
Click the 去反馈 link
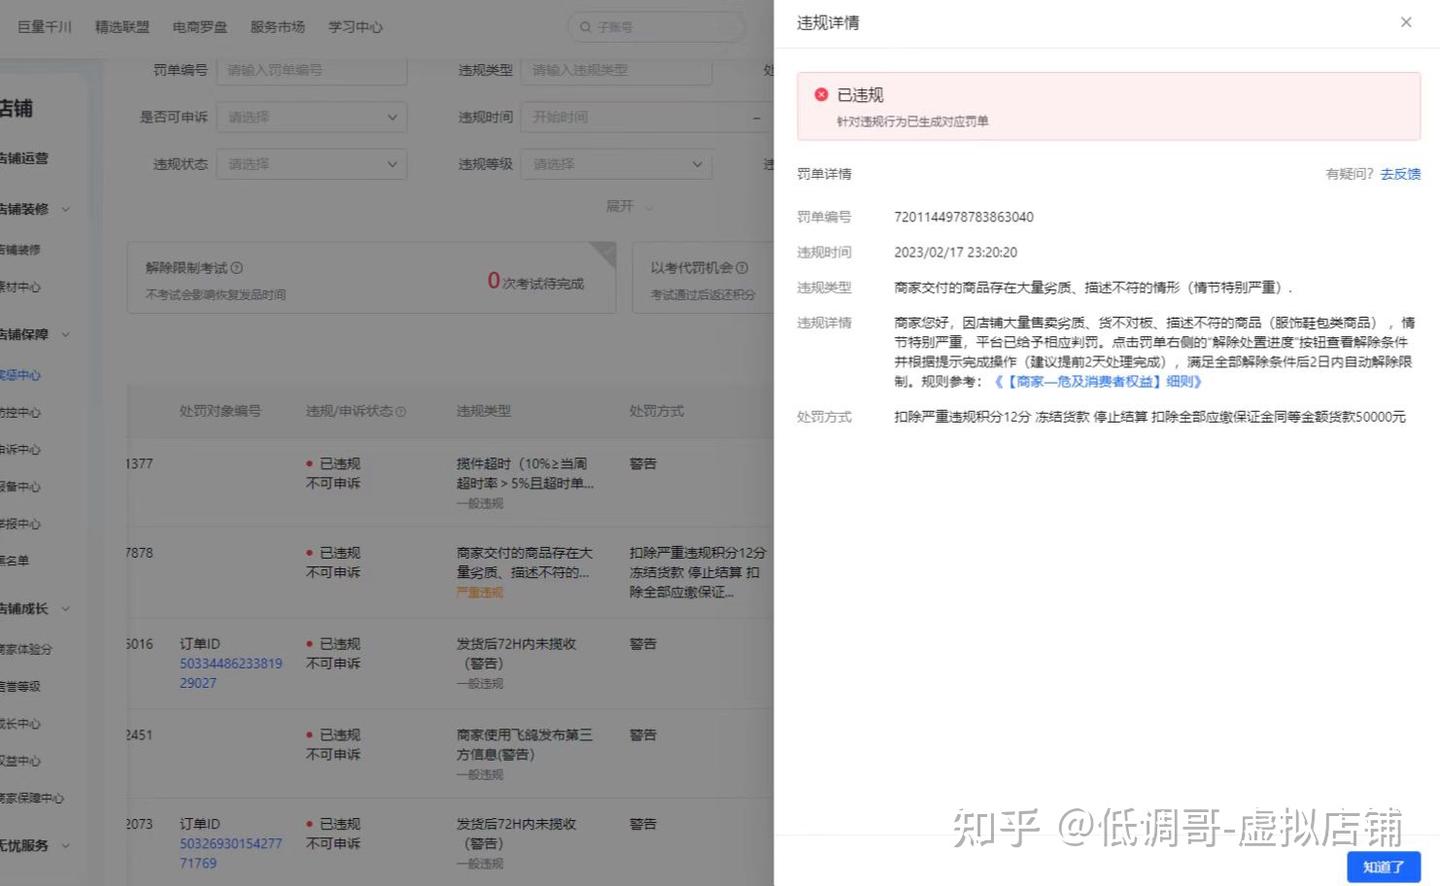[x=1400, y=174]
